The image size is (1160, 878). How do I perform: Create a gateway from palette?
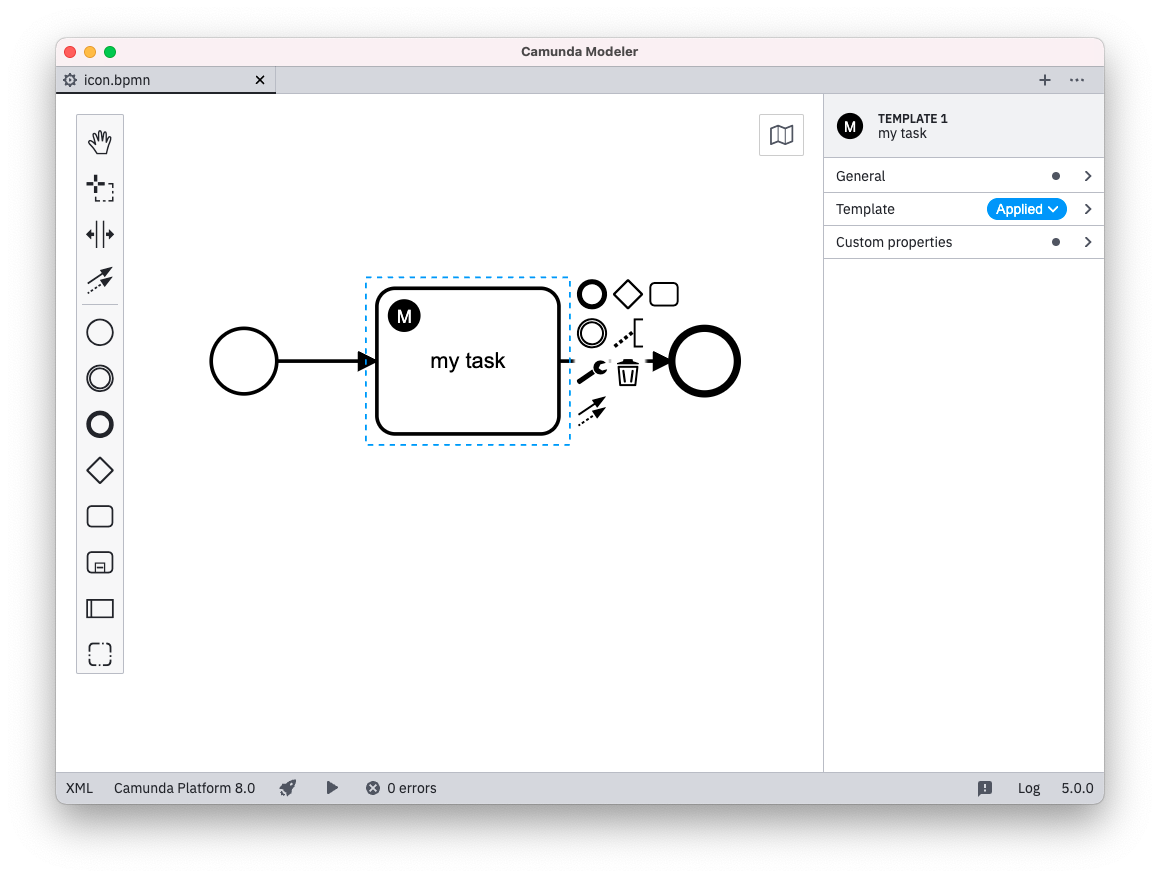click(100, 470)
